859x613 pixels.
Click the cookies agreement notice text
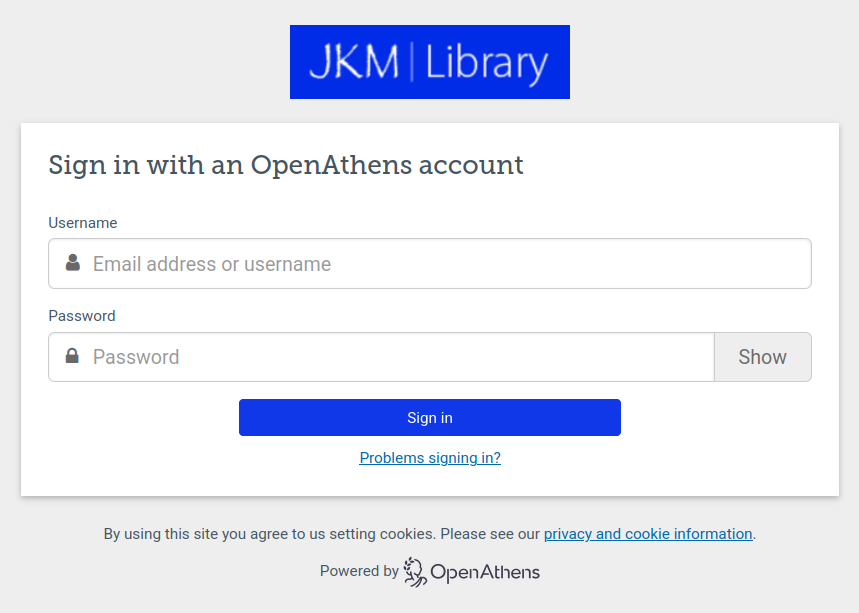pyautogui.click(x=300, y=533)
